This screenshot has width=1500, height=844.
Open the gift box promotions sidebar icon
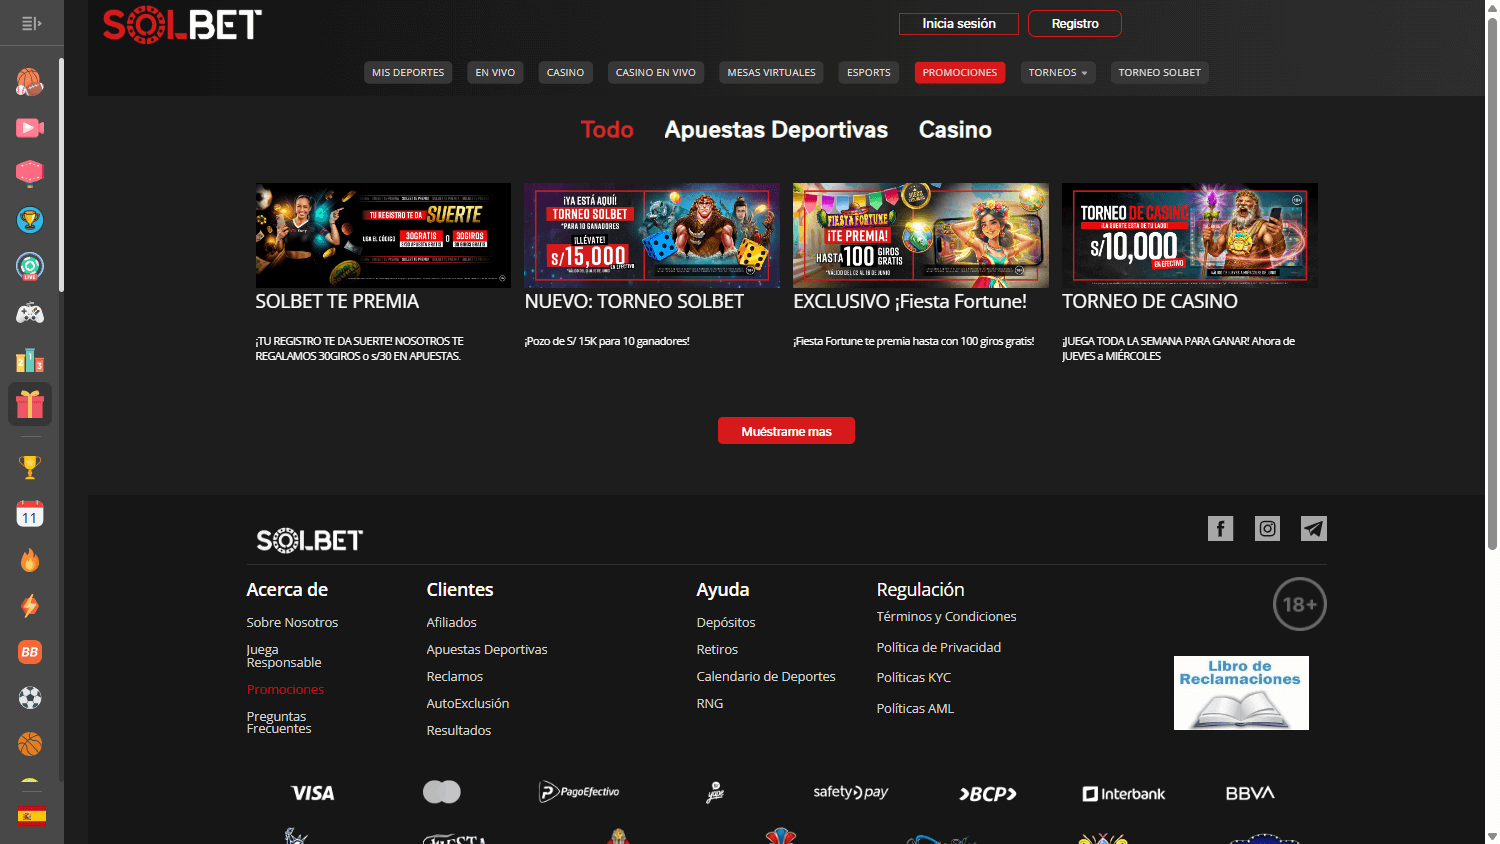pos(30,404)
